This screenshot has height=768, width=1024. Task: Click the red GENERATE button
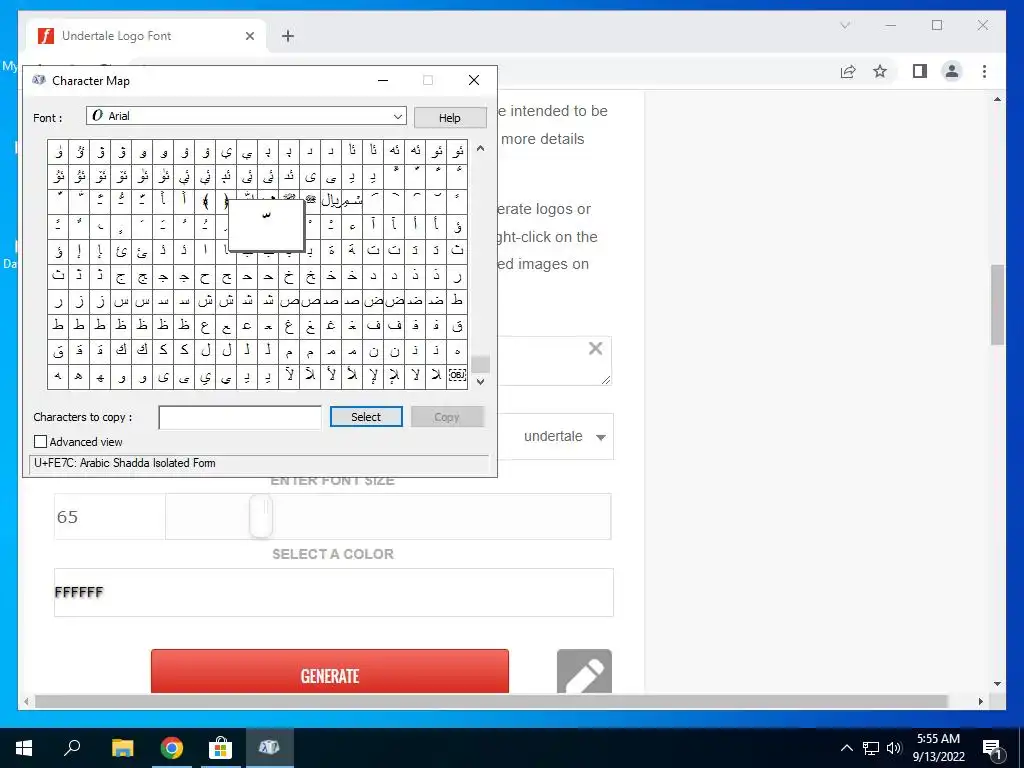[x=330, y=671]
